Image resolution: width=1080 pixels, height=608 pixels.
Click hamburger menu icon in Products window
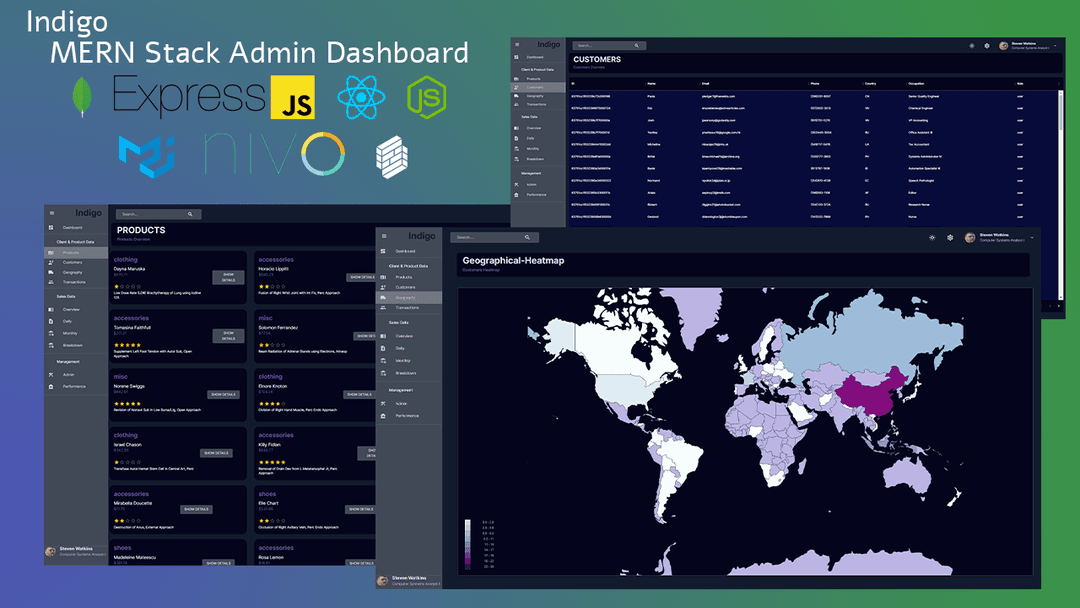pyautogui.click(x=52, y=213)
